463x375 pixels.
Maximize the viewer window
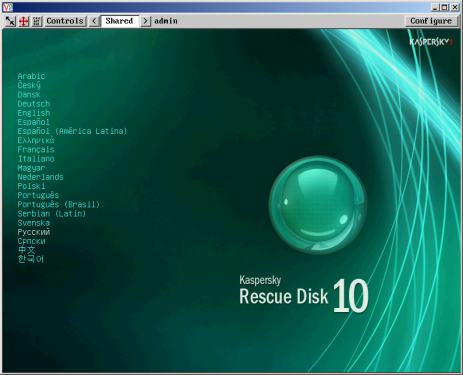tap(445, 7)
